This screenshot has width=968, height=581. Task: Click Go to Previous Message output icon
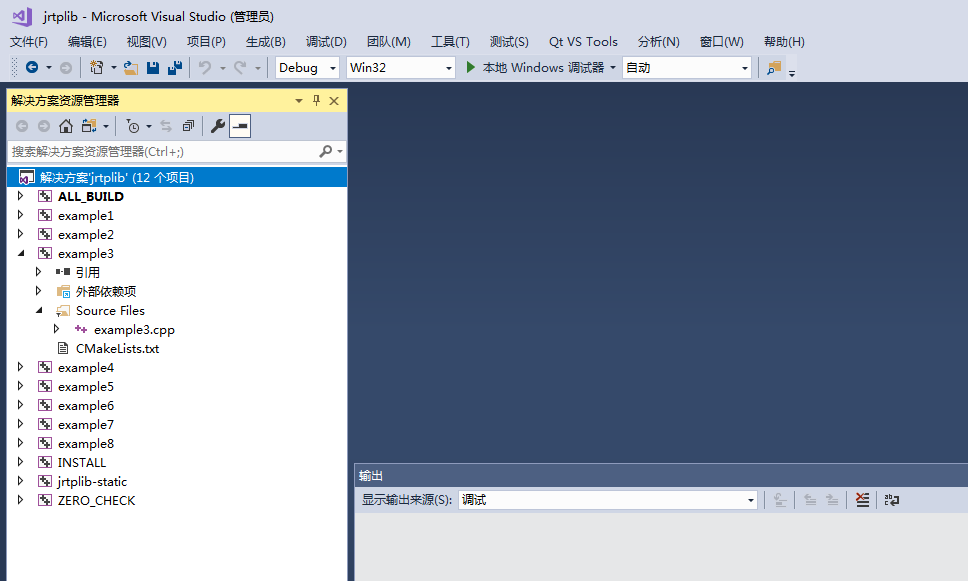click(810, 499)
